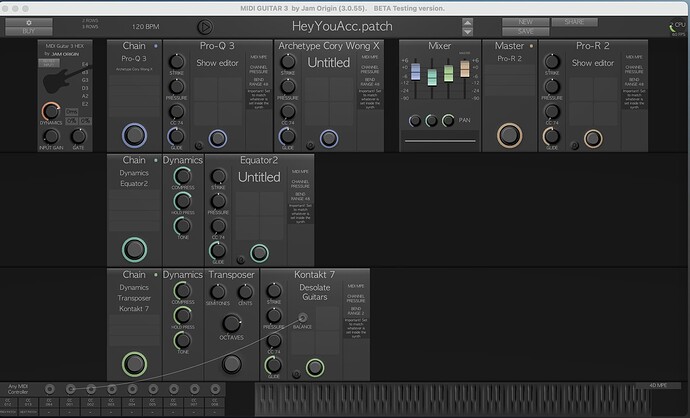This screenshot has width=690, height=418.
Task: Open settings with the gear icon
Action: pos(29,22)
